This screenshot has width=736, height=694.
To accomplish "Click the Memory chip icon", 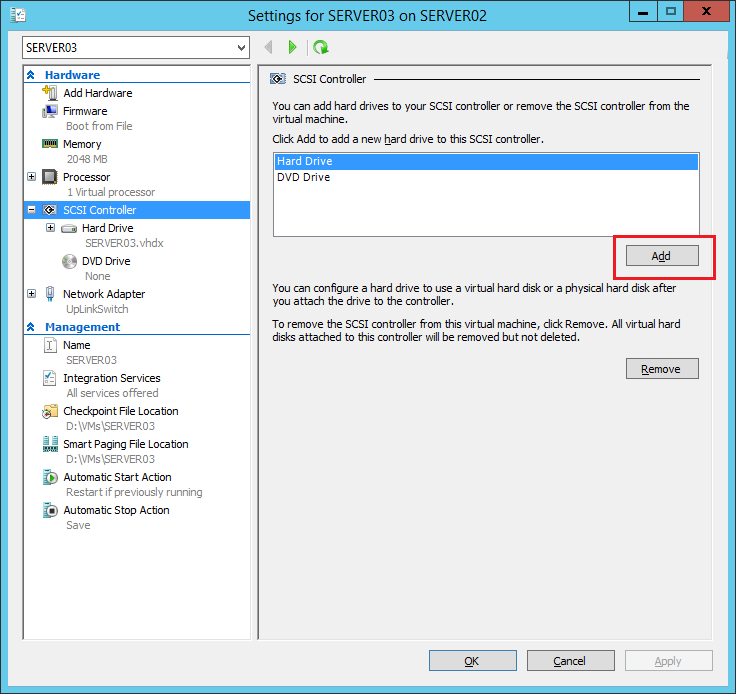I will coord(50,144).
